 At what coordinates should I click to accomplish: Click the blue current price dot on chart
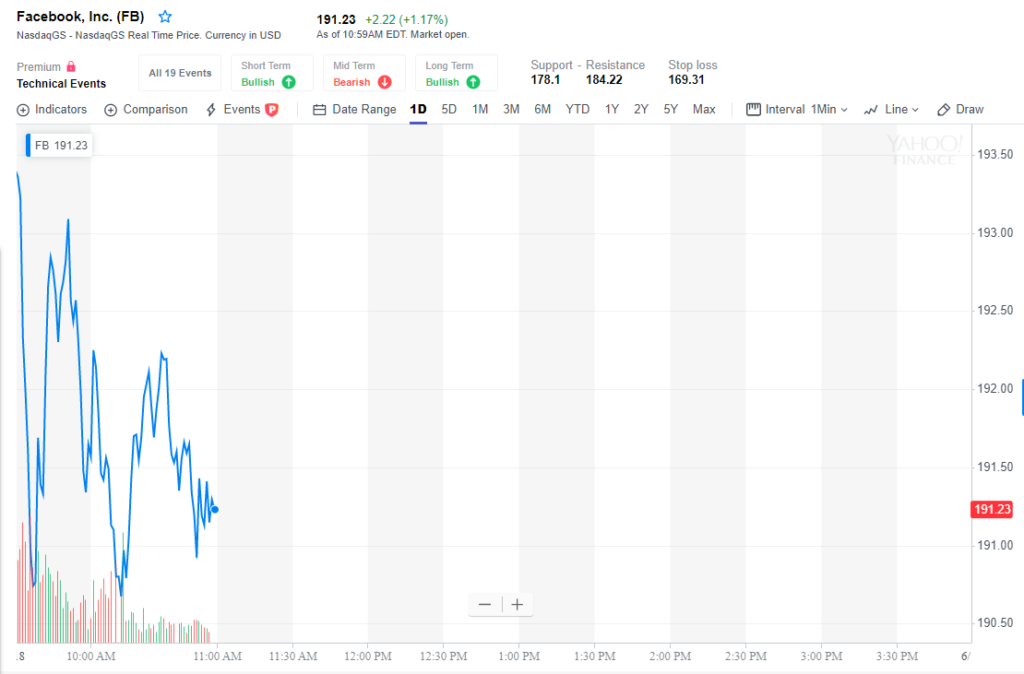click(x=215, y=509)
